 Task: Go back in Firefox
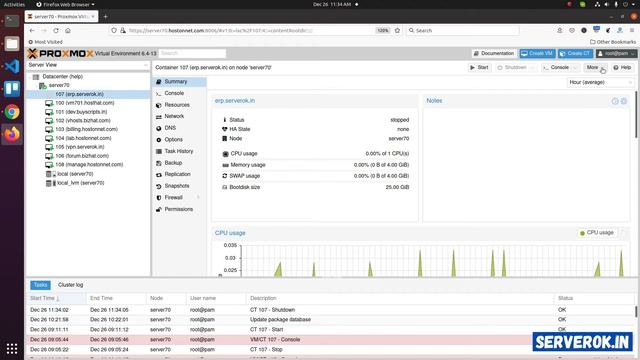coord(32,31)
